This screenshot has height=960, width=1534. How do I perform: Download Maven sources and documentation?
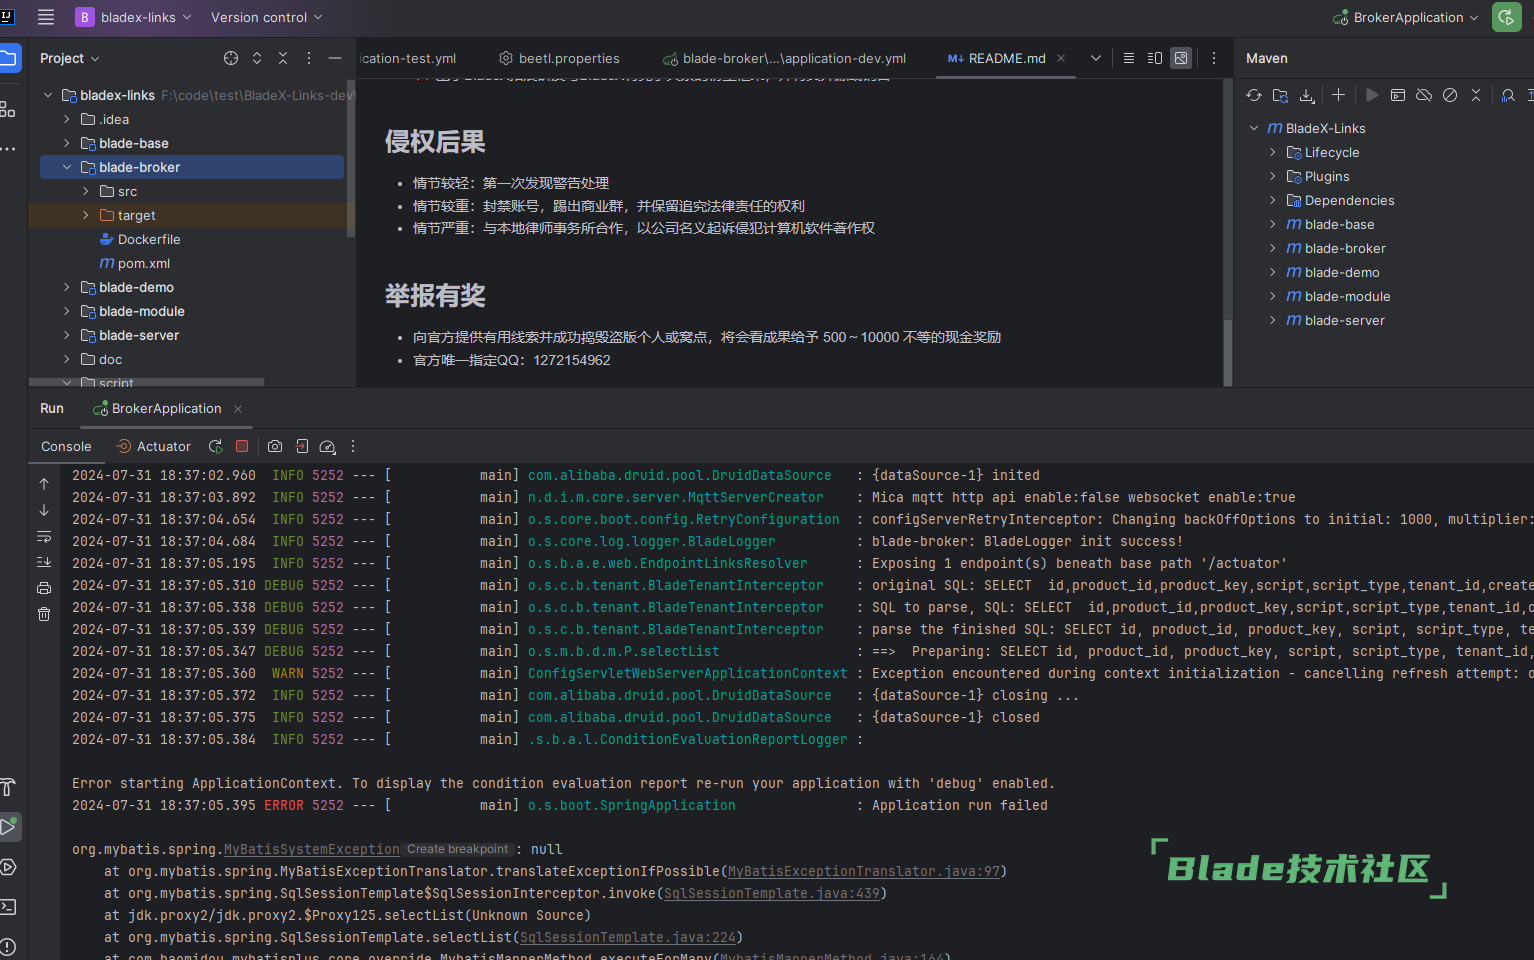(x=1306, y=95)
